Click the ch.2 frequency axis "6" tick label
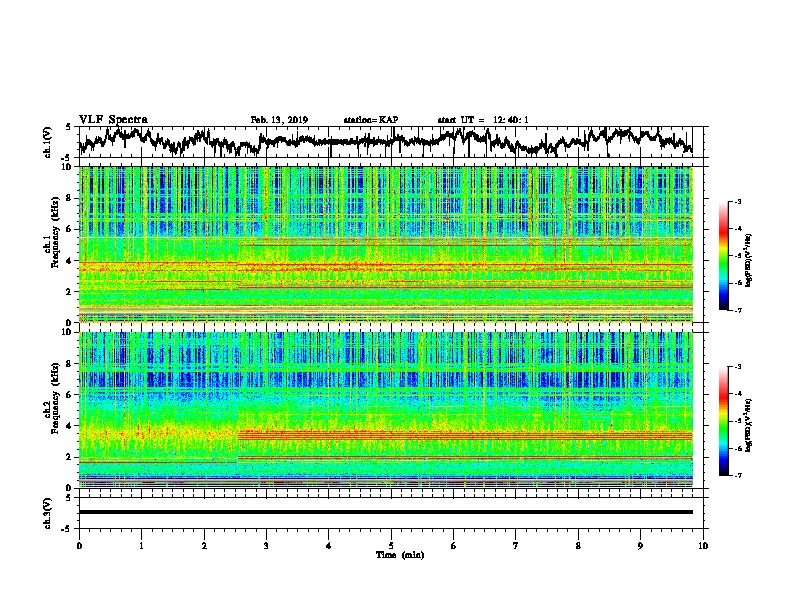The width and height of the screenshot is (792, 612). coord(69,395)
